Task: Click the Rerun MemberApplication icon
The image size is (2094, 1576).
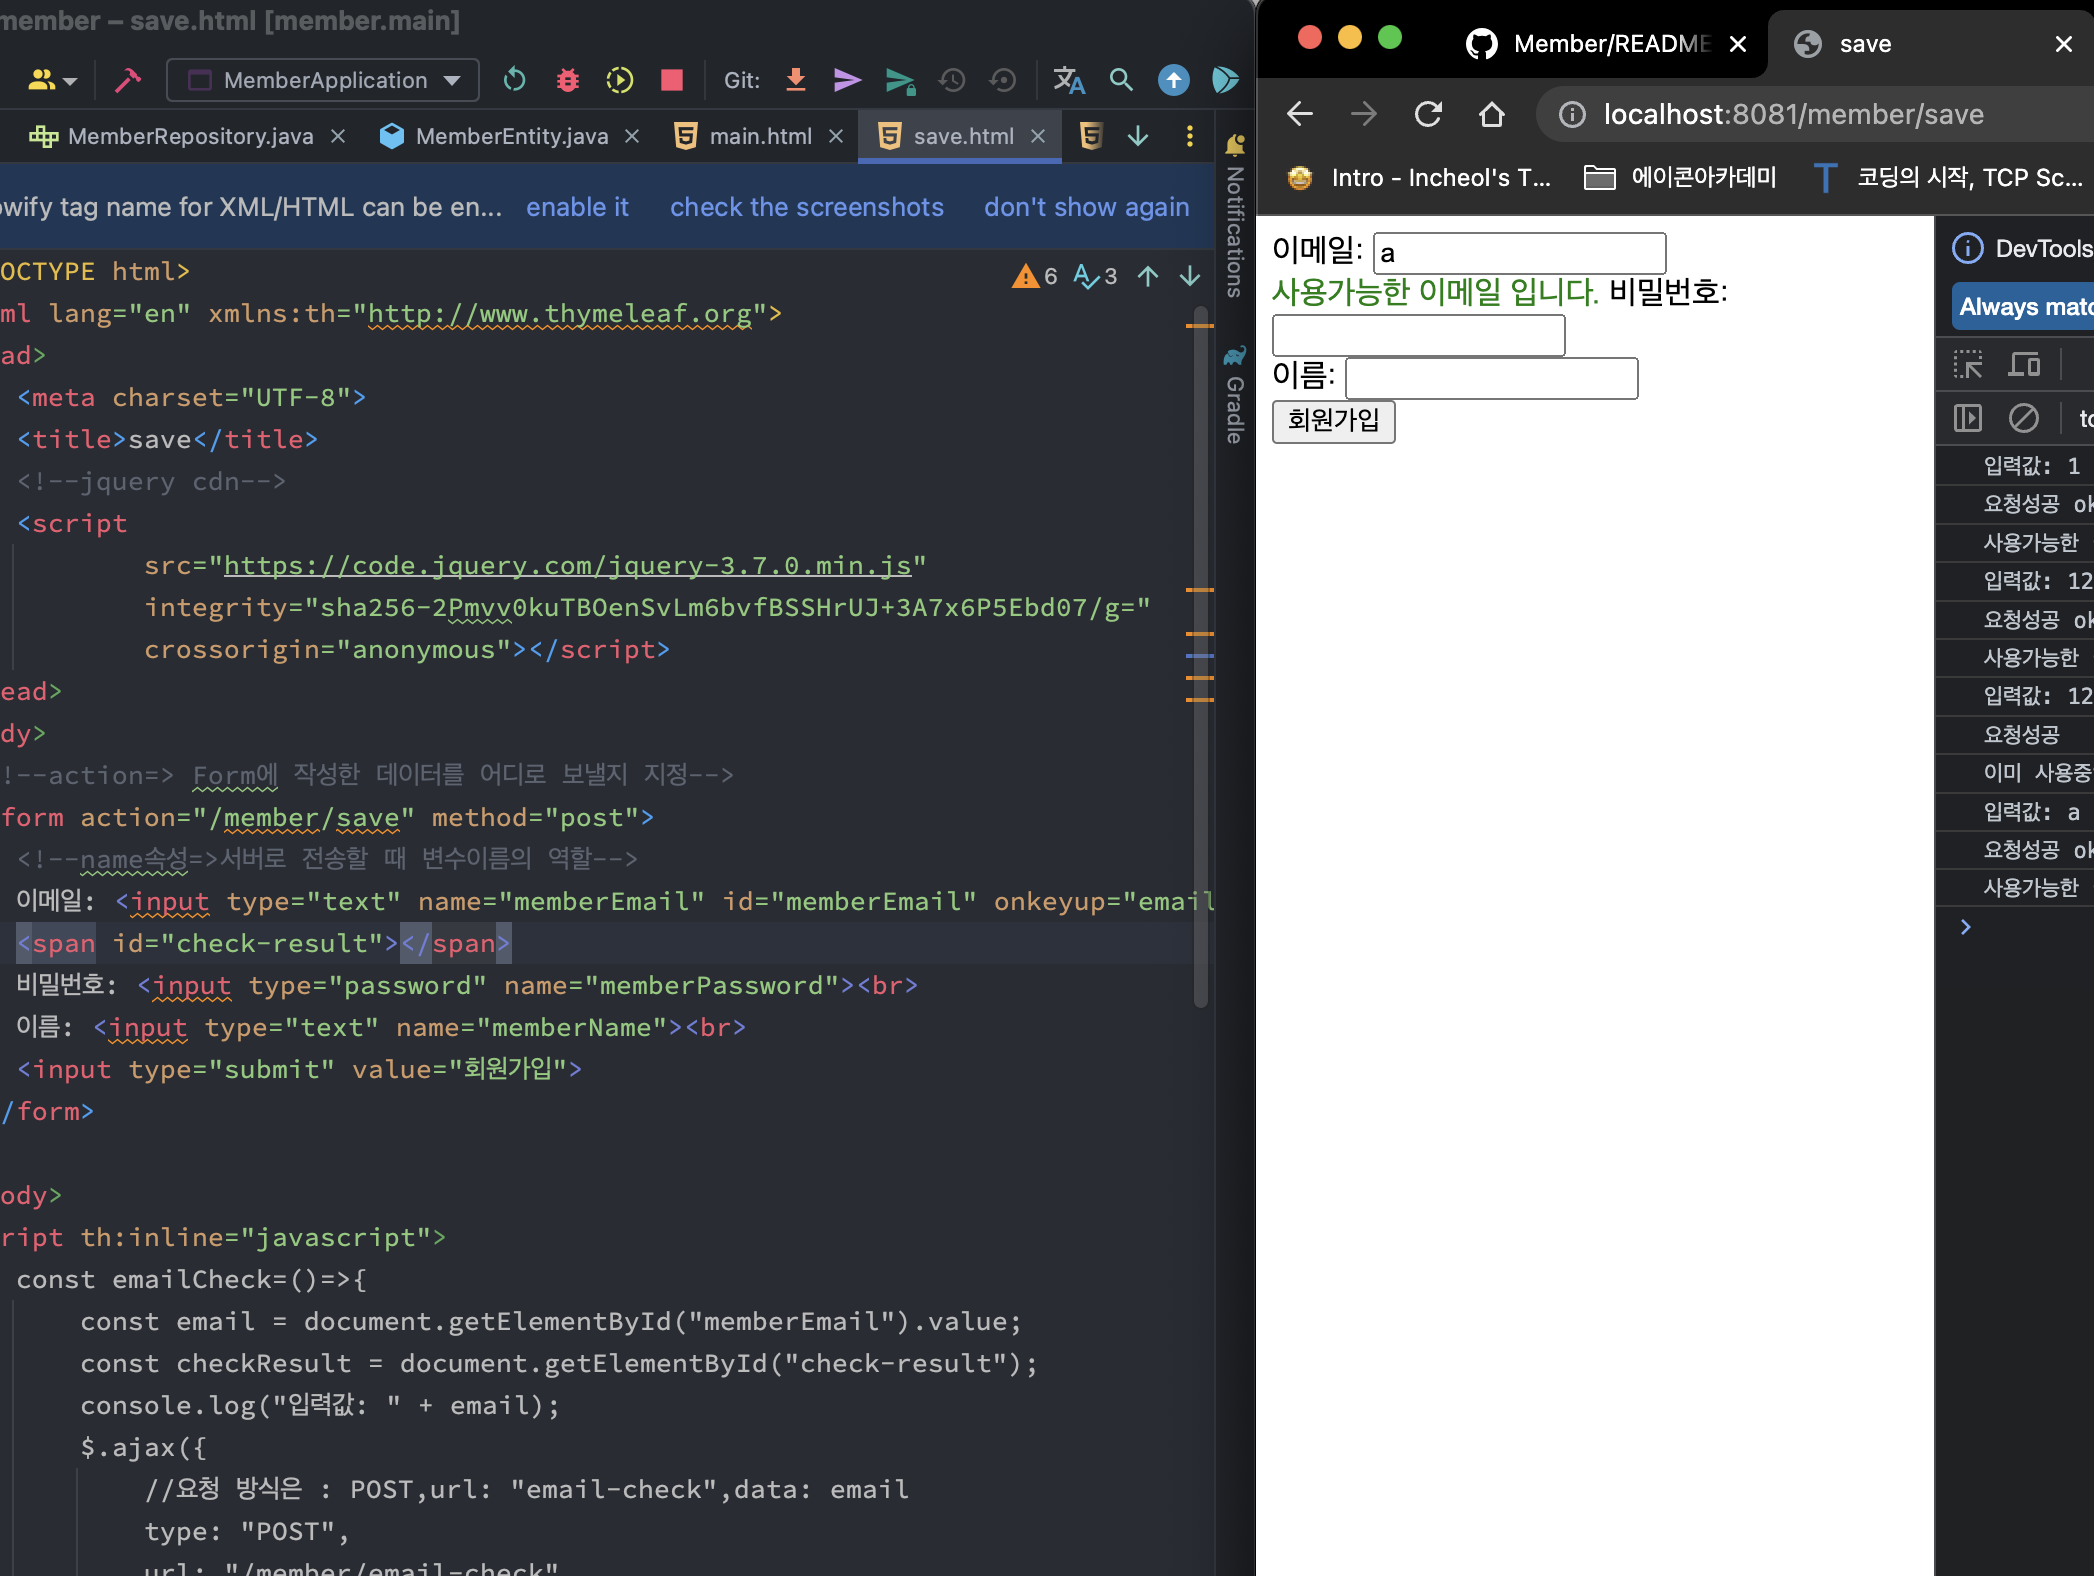Action: click(515, 80)
